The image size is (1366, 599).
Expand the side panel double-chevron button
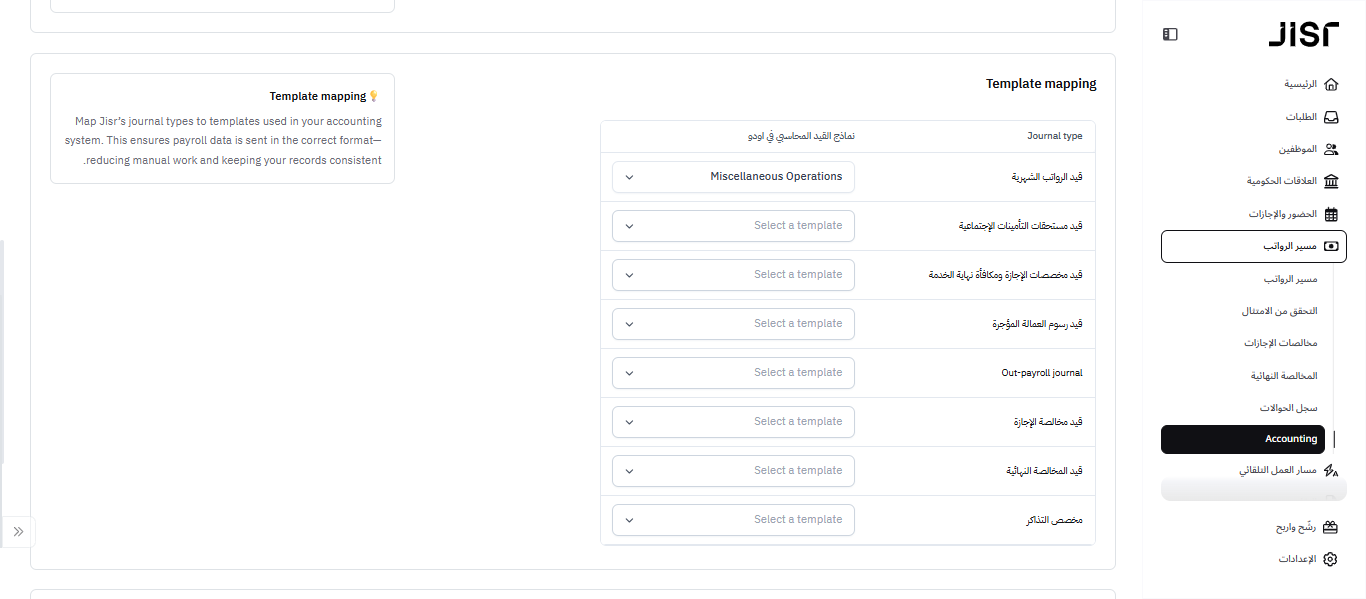pos(18,531)
